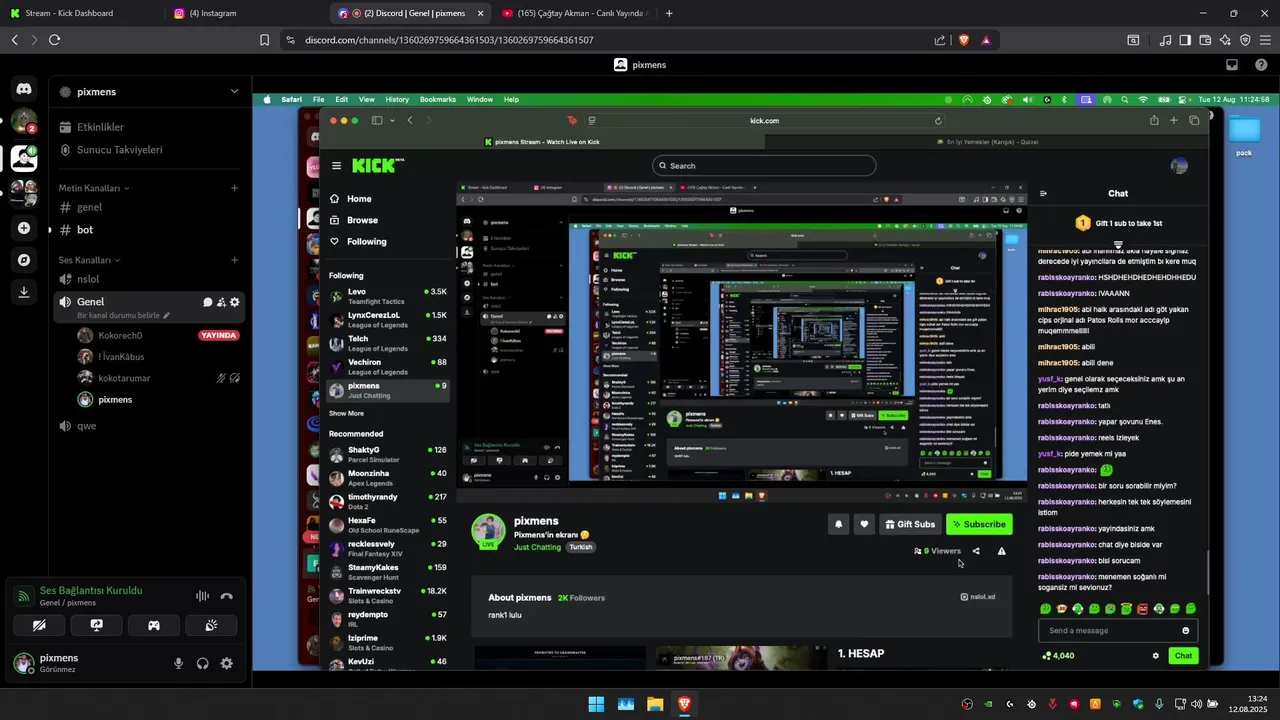Viewport: 1280px width, 720px height.
Task: Click the address bar discord.com URL
Action: [x=449, y=40]
